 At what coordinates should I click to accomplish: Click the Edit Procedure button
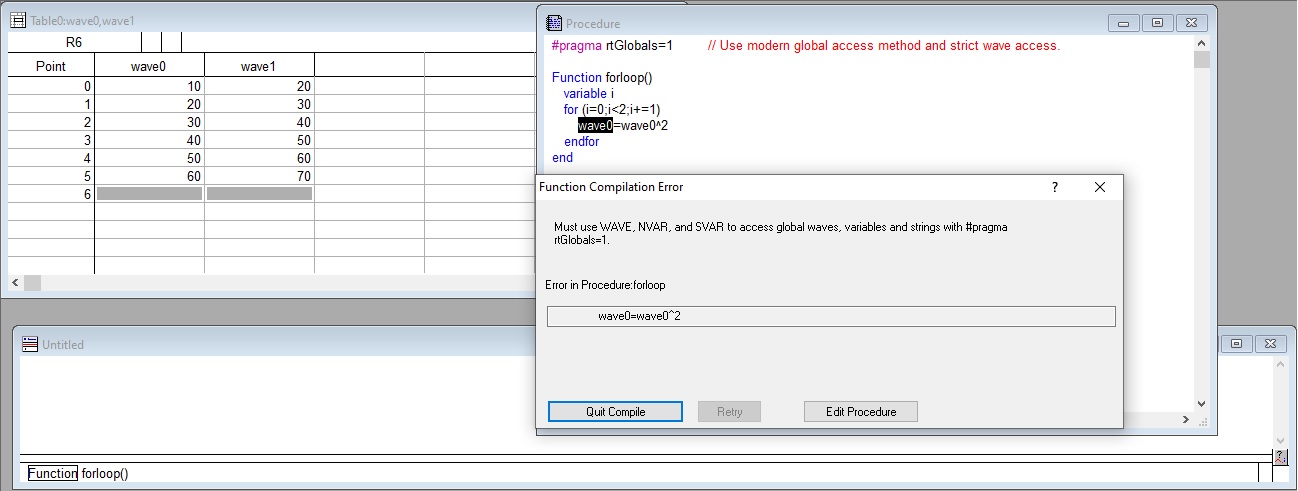tap(860, 412)
